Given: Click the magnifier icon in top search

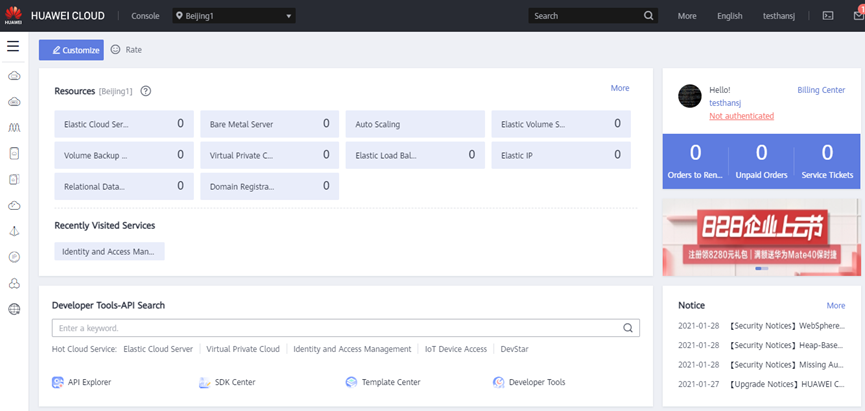Looking at the screenshot, I should click(649, 16).
